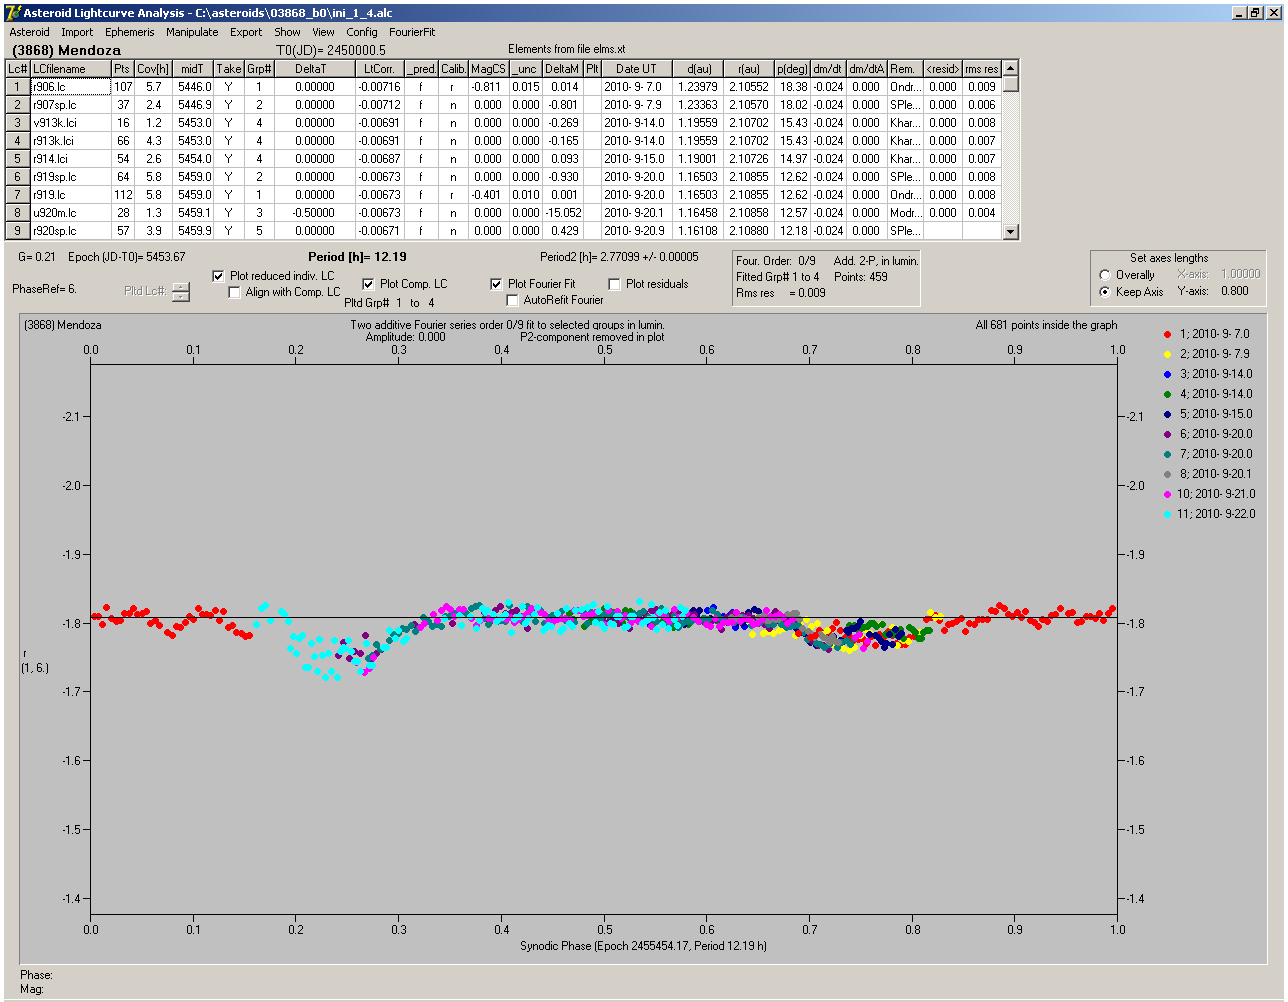Viewport: 1288px width, 1002px height.
Task: Open the Asteroid menu
Action: pos(29,32)
